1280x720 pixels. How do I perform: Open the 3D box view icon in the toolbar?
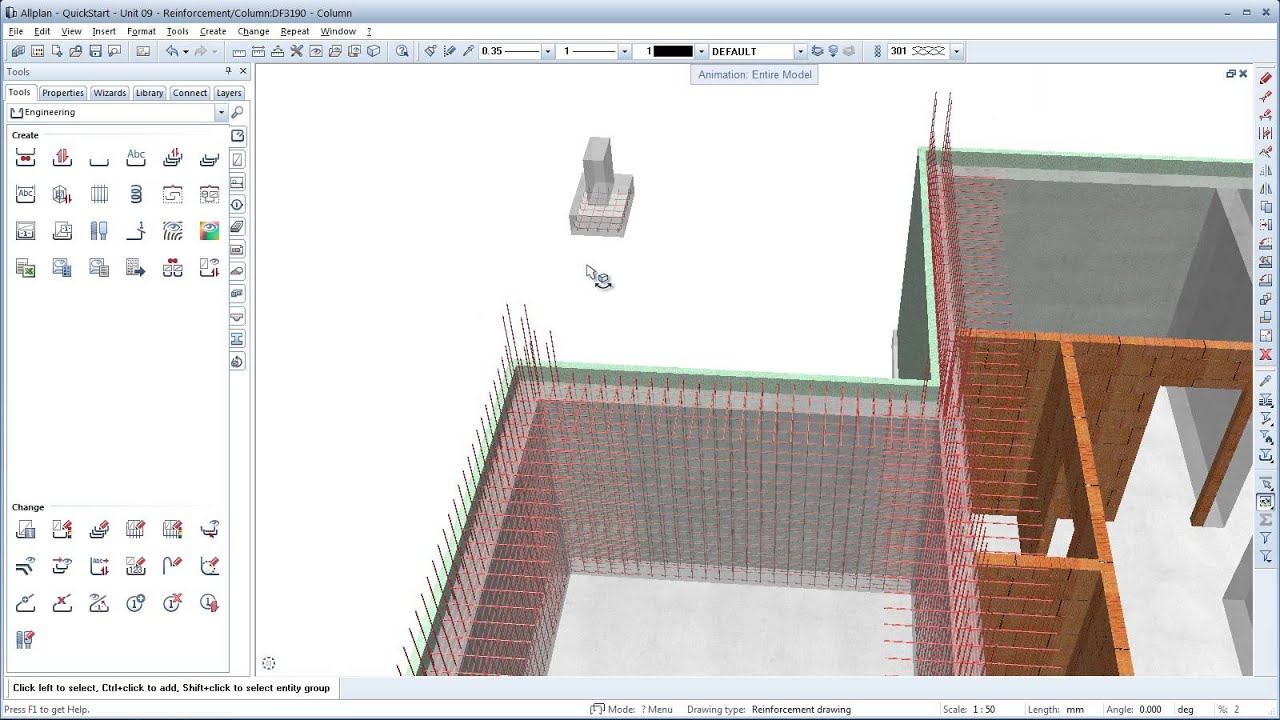(x=373, y=51)
